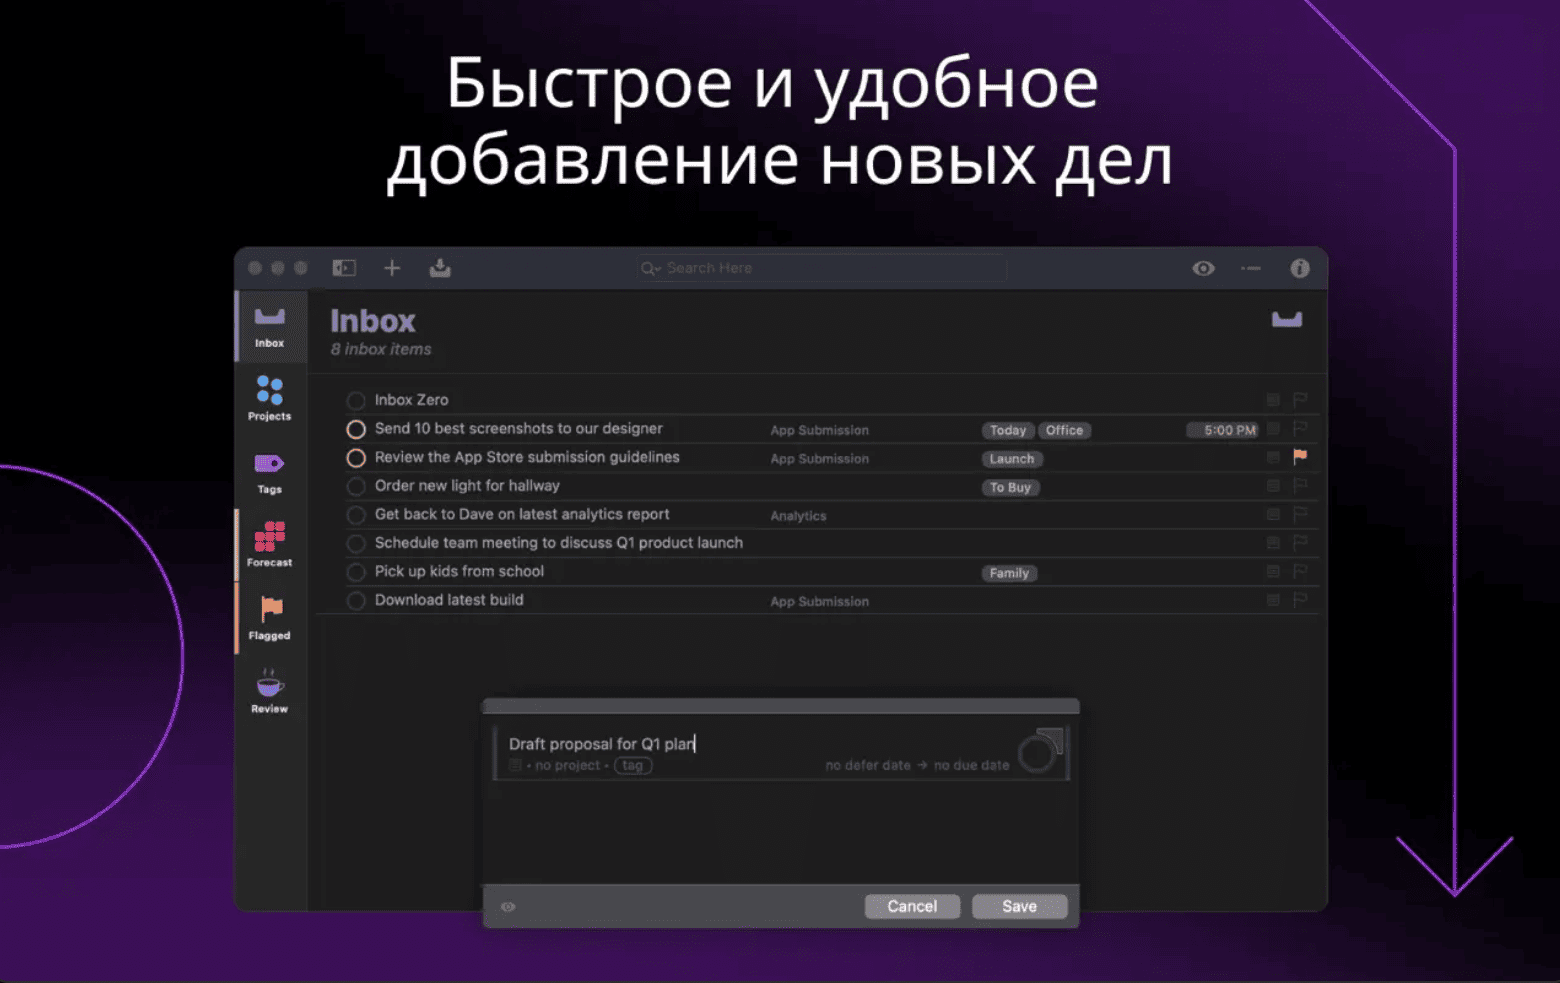Click the '5:00 PM' due time
This screenshot has height=983, width=1560.
click(1222, 430)
